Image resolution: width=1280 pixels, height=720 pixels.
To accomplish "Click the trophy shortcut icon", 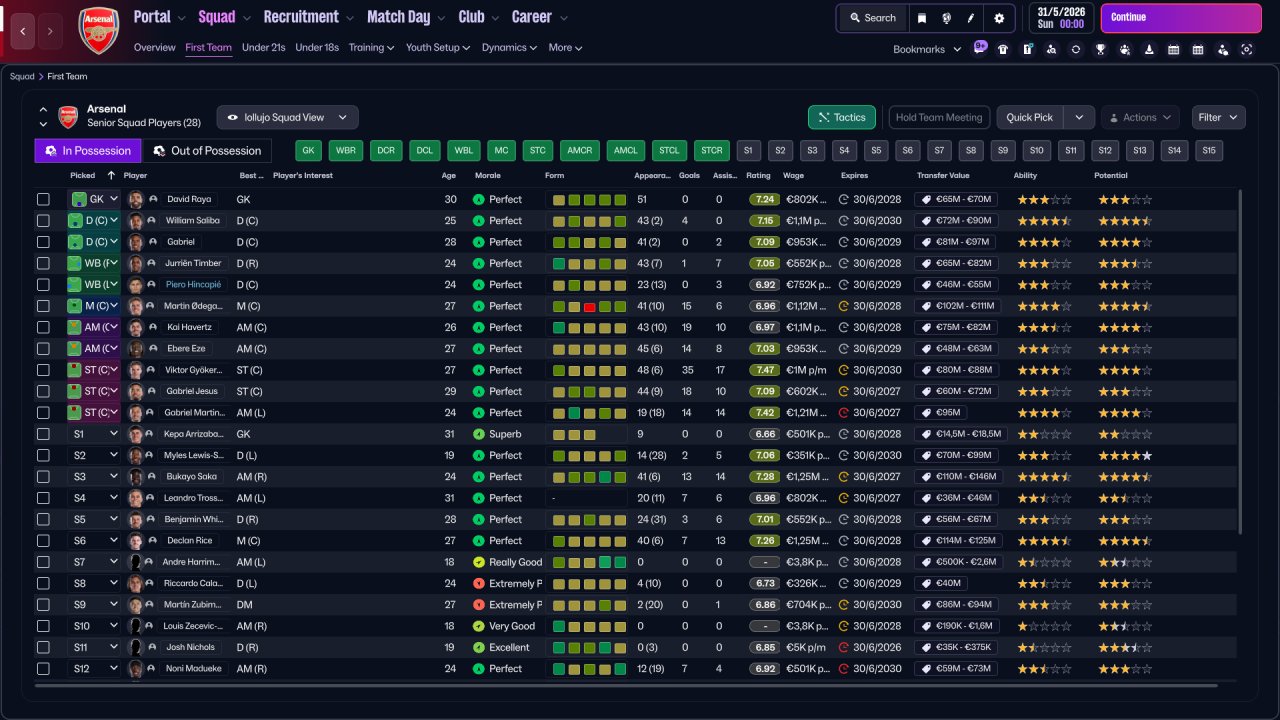I will coord(1100,49).
